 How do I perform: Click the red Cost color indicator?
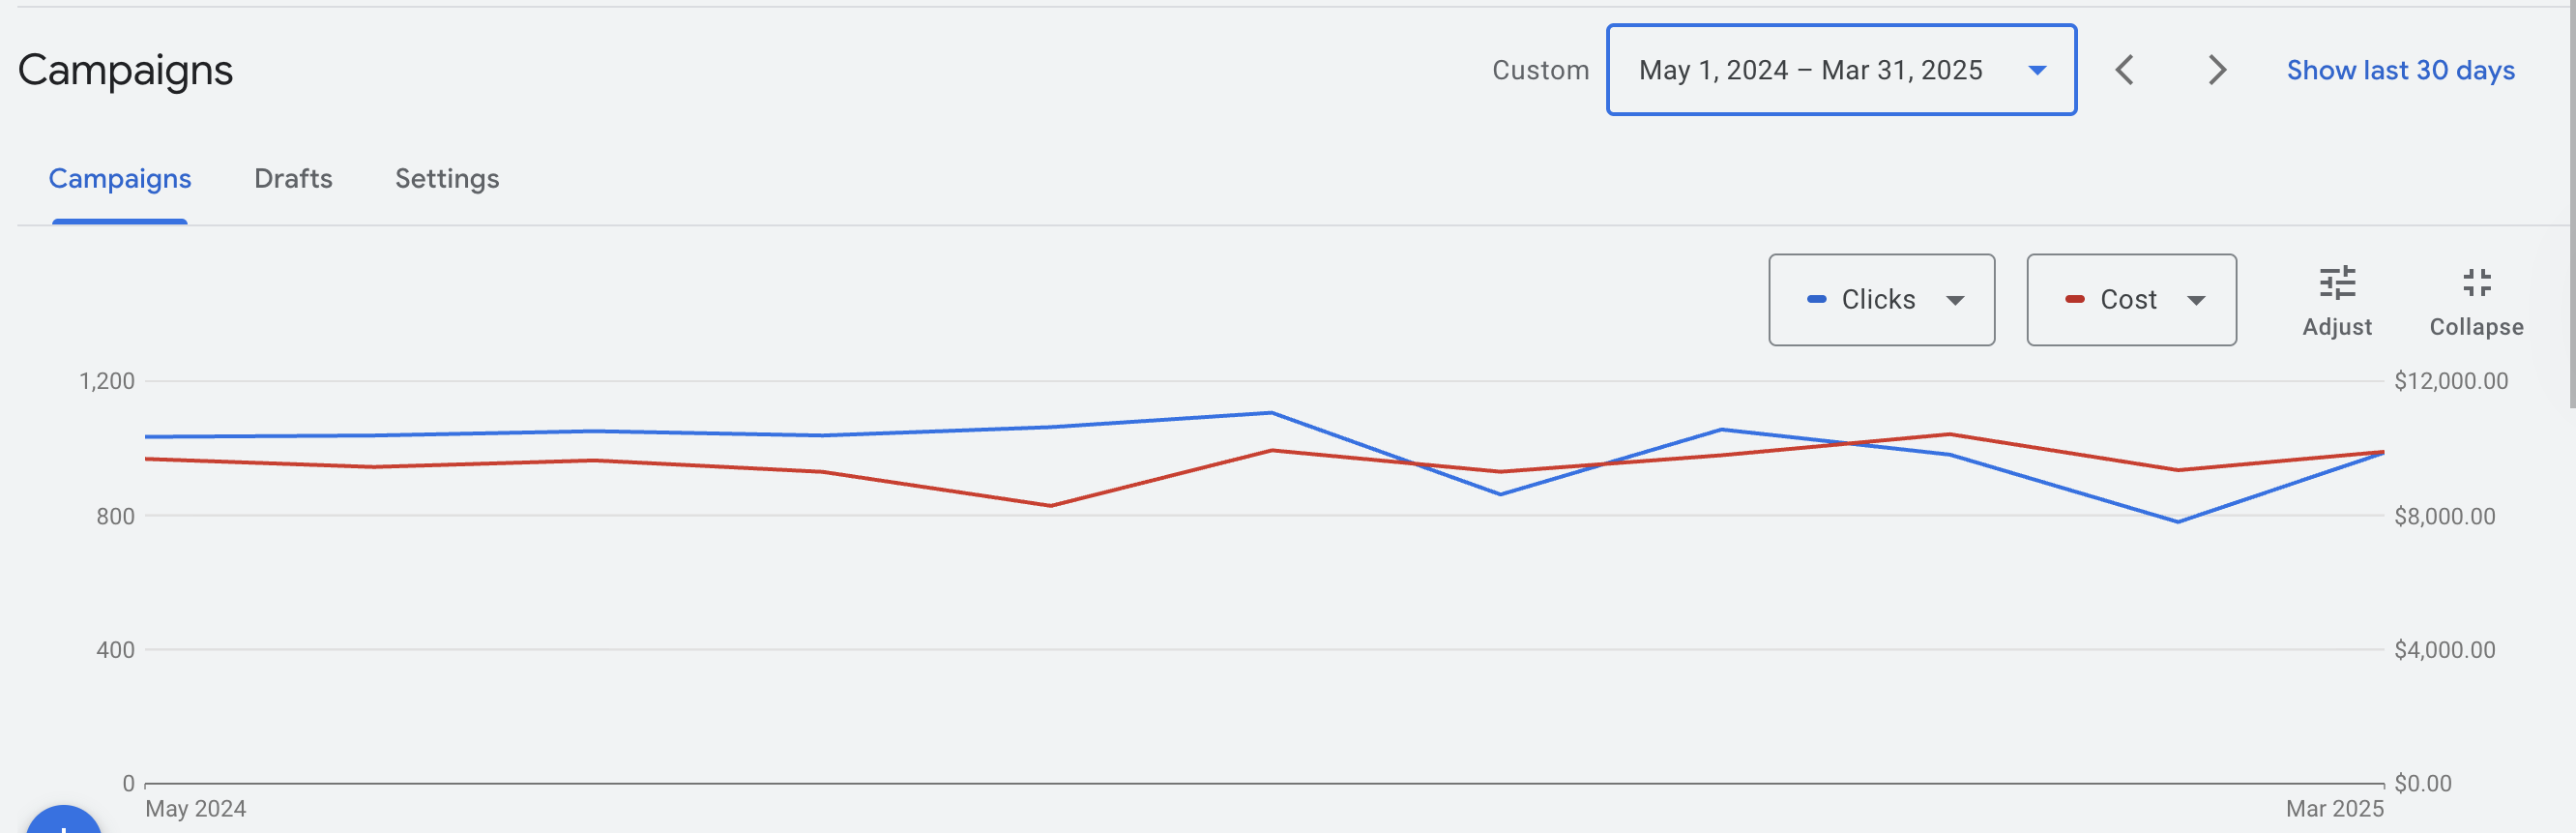pyautogui.click(x=2075, y=299)
